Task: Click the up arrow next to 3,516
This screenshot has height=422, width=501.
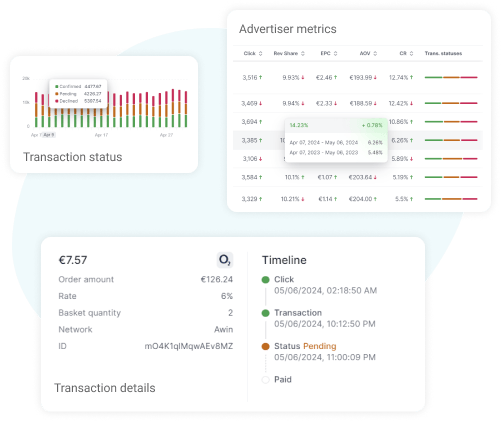Action: 260,77
